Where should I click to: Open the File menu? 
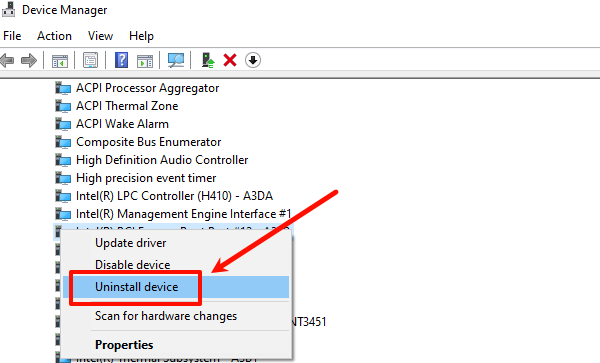click(x=12, y=36)
